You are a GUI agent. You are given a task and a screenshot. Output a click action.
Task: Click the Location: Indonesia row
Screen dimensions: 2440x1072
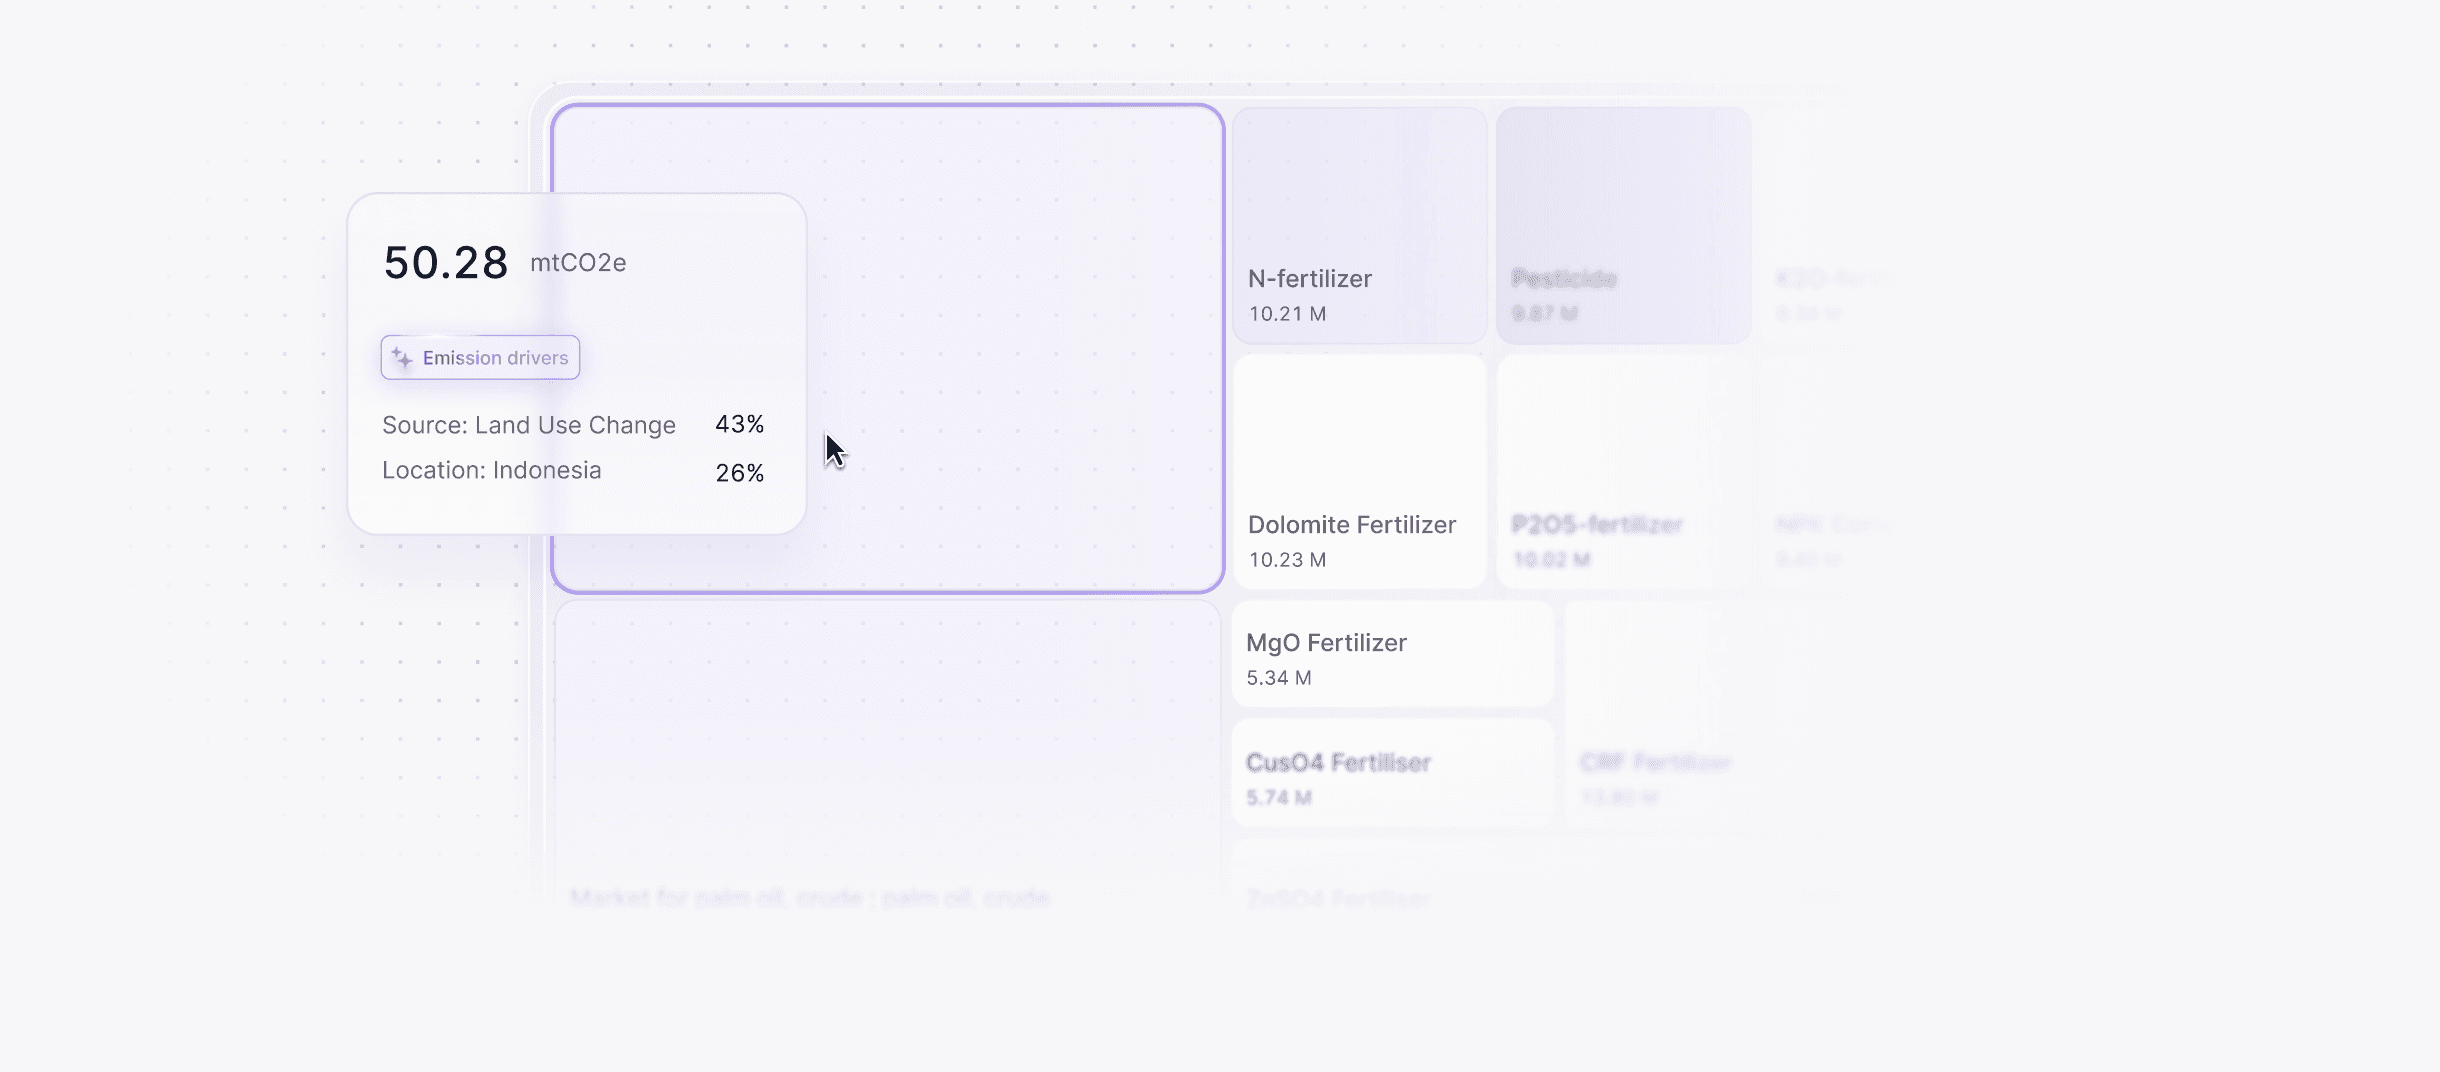point(573,471)
